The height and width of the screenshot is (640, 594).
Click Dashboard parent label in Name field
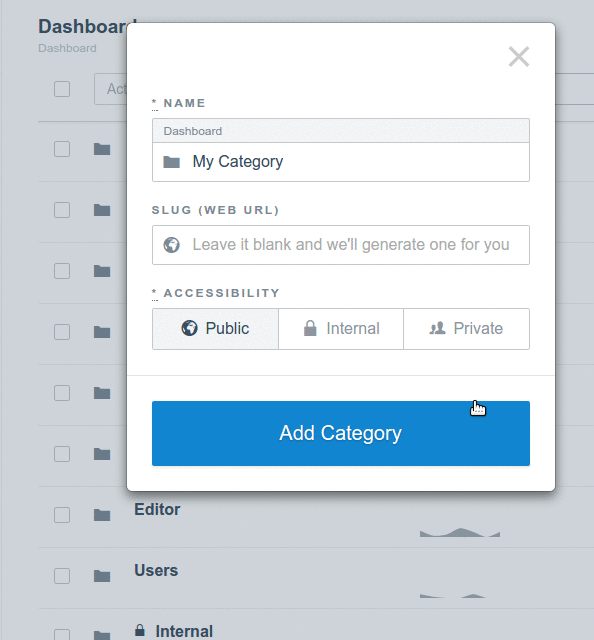coord(193,131)
